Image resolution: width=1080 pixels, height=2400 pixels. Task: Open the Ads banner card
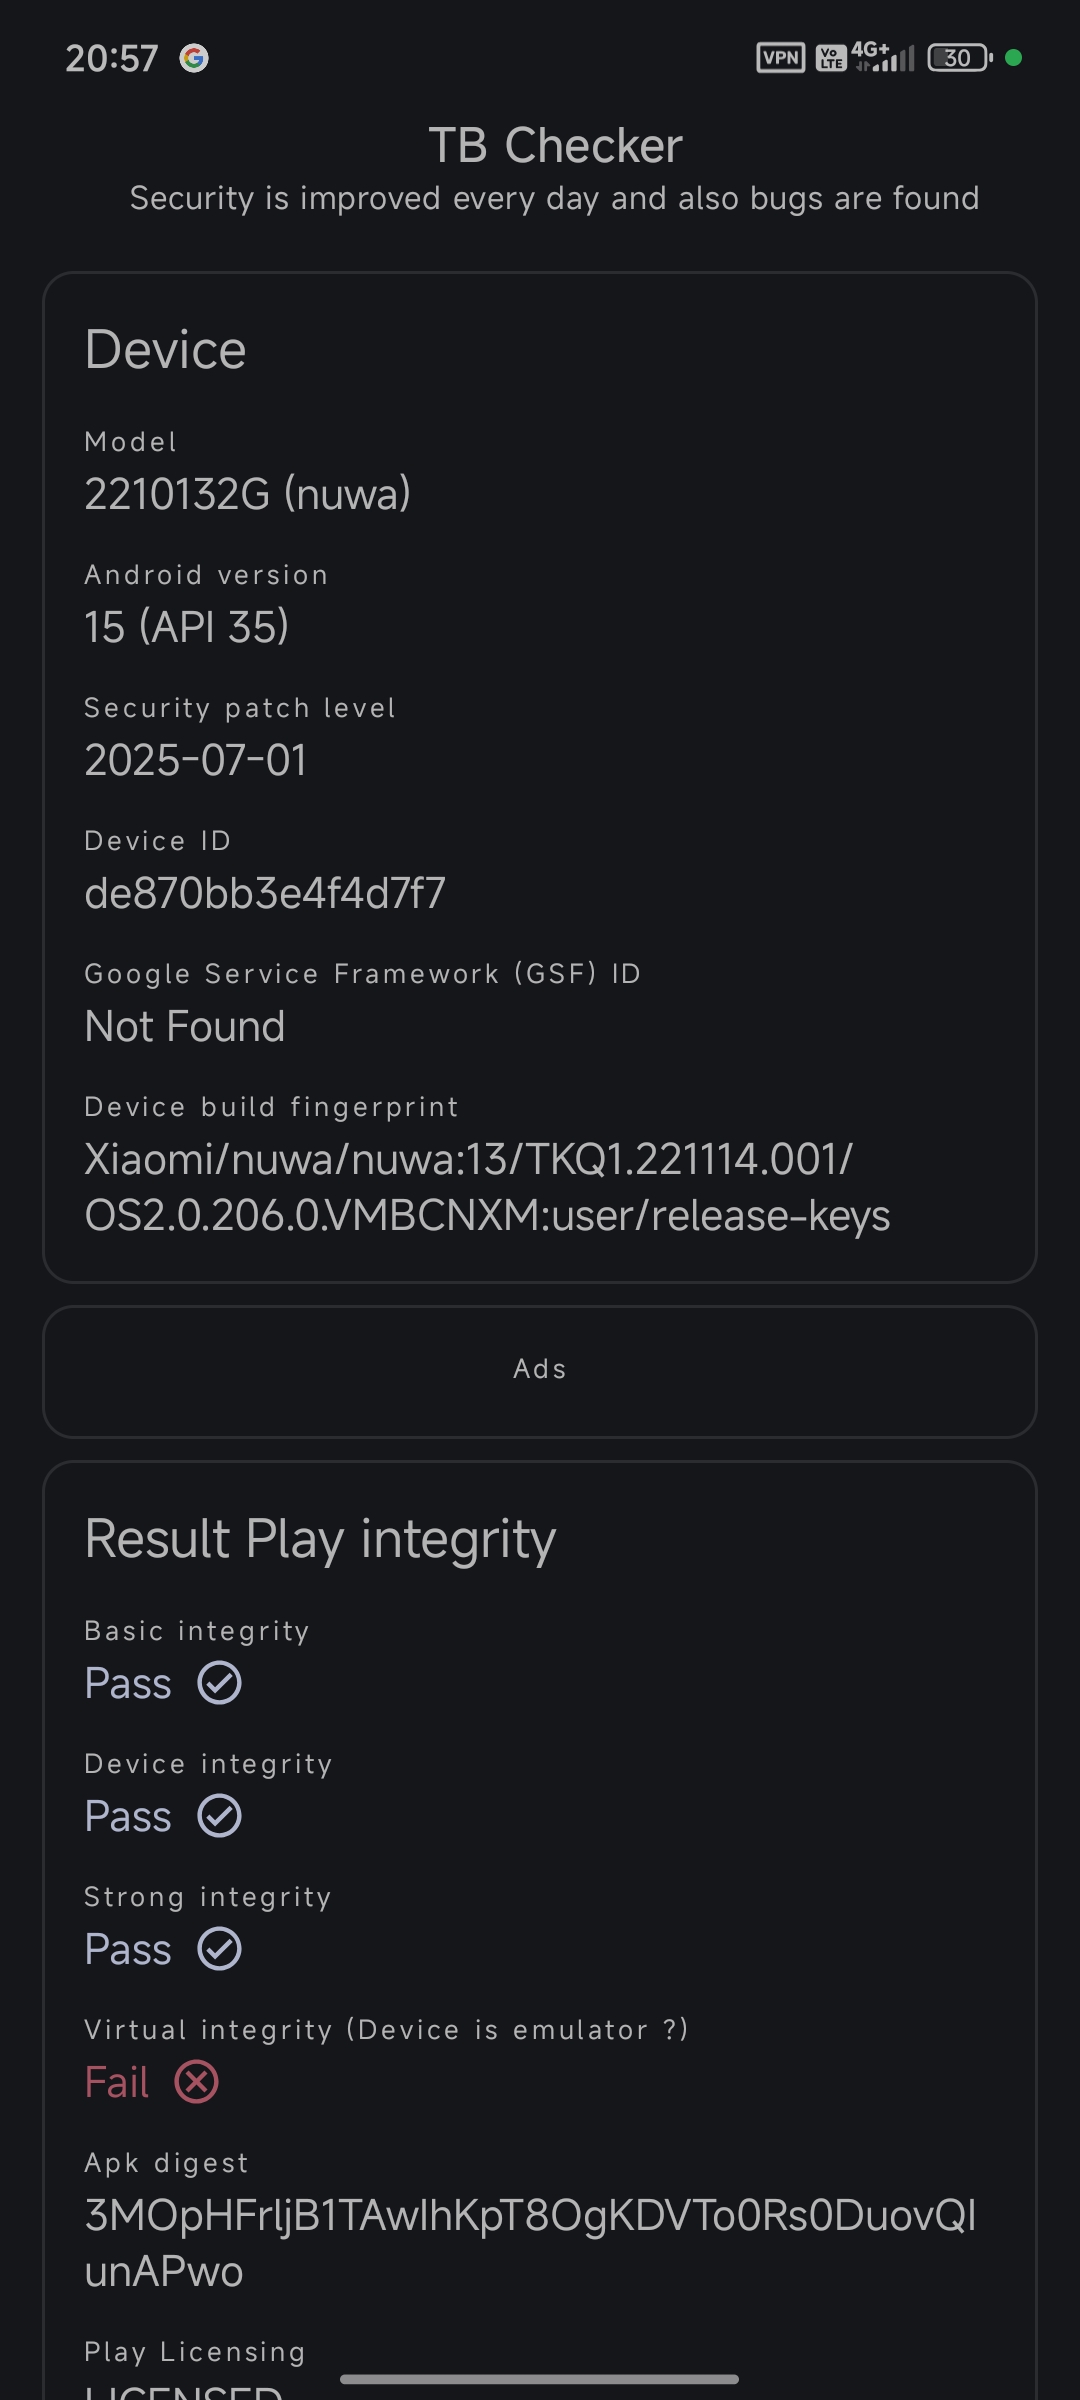pos(540,1372)
